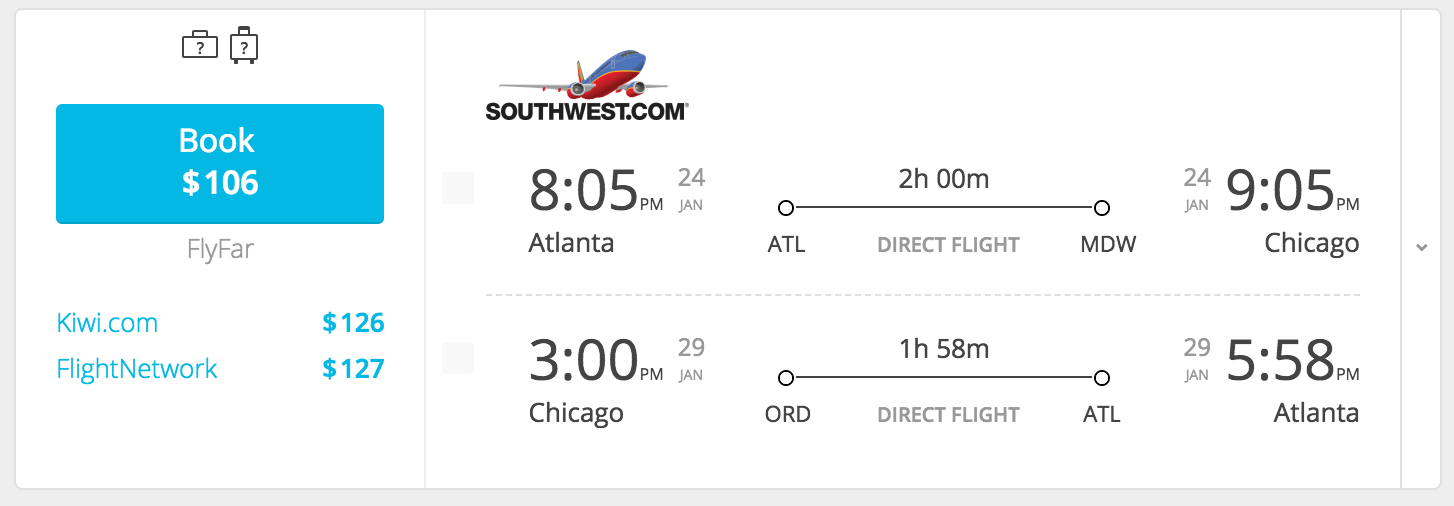Click the $127 FlightNetwork price
The image size is (1454, 506).
pyautogui.click(x=353, y=369)
